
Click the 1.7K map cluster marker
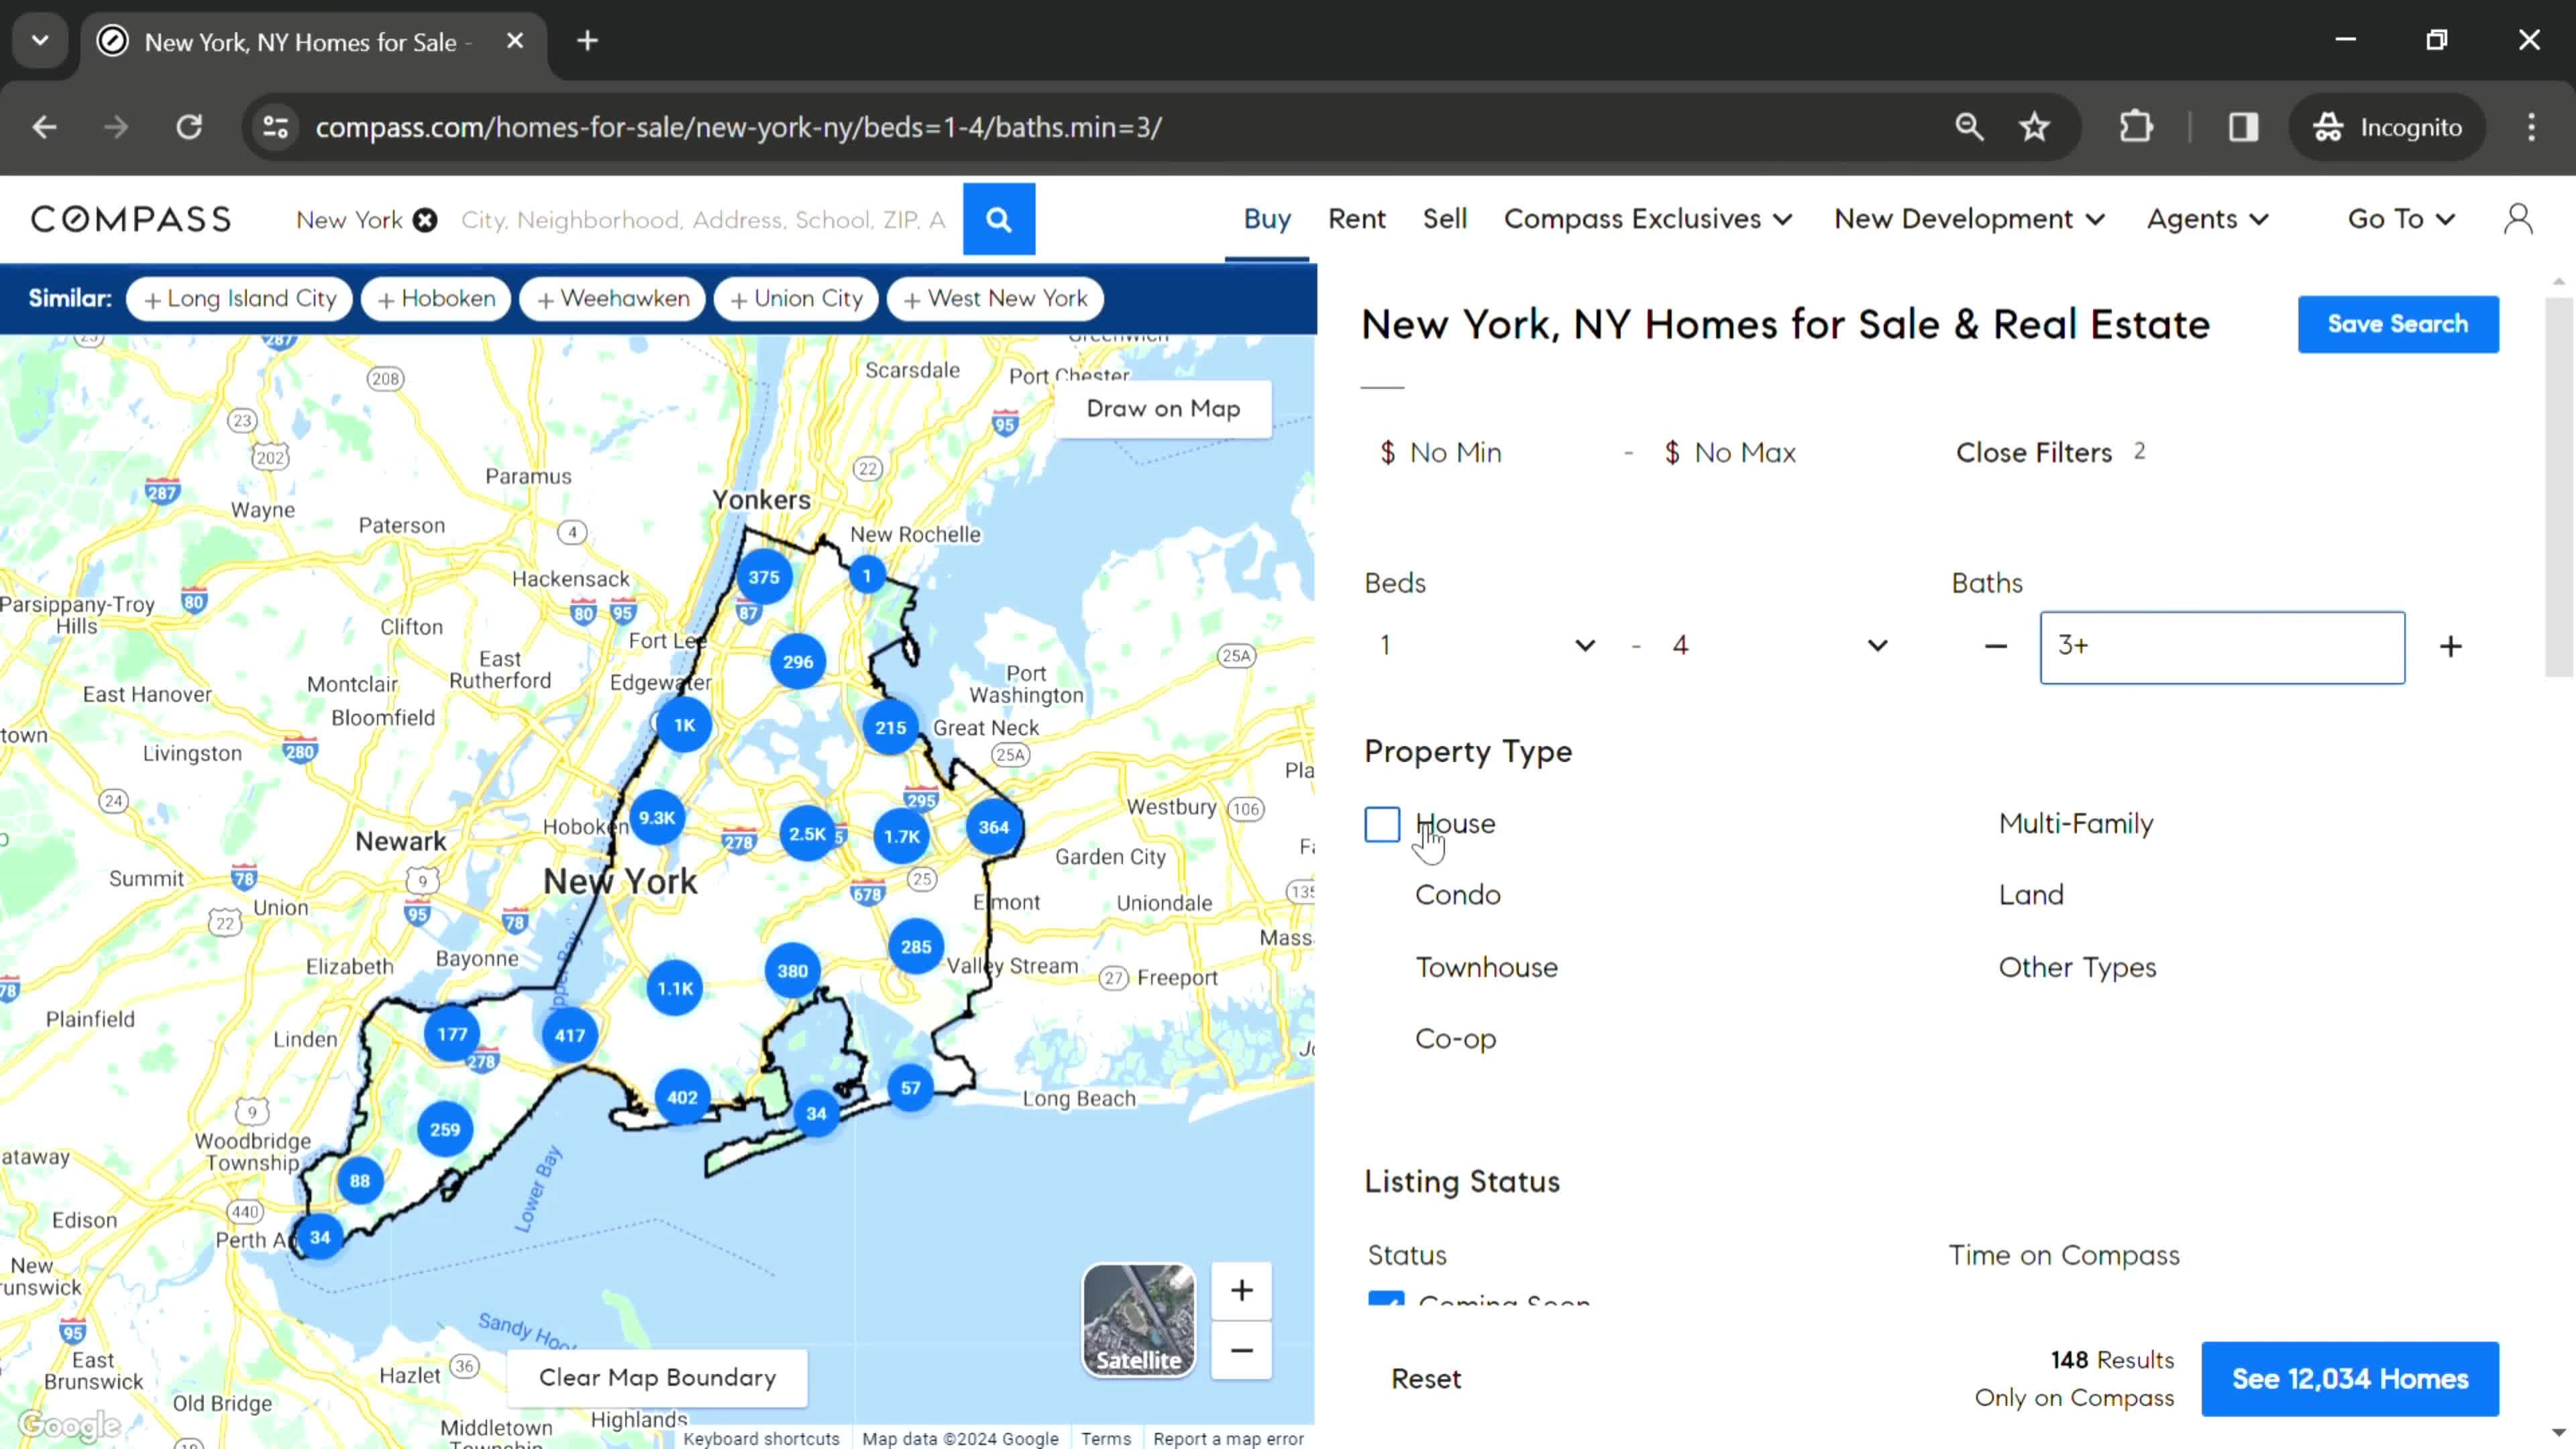pos(901,836)
